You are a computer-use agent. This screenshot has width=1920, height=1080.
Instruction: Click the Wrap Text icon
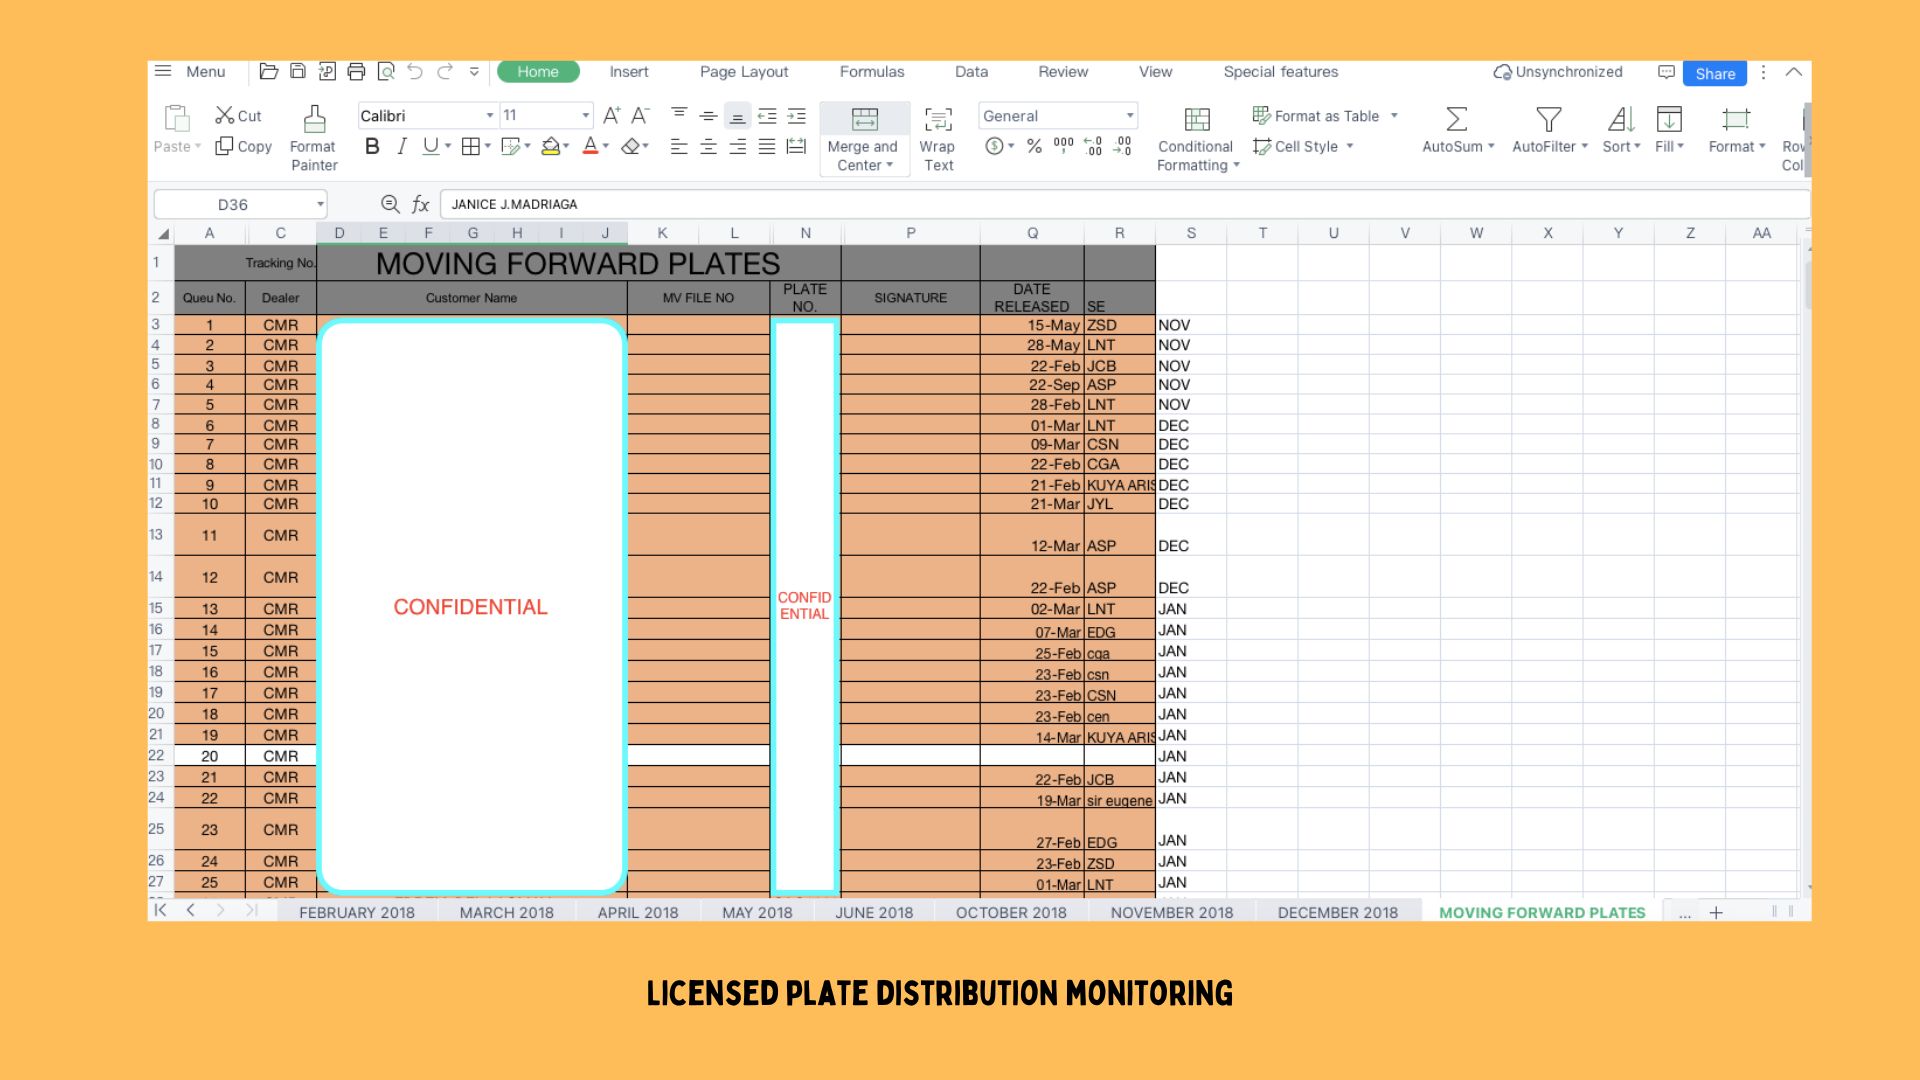[x=938, y=119]
